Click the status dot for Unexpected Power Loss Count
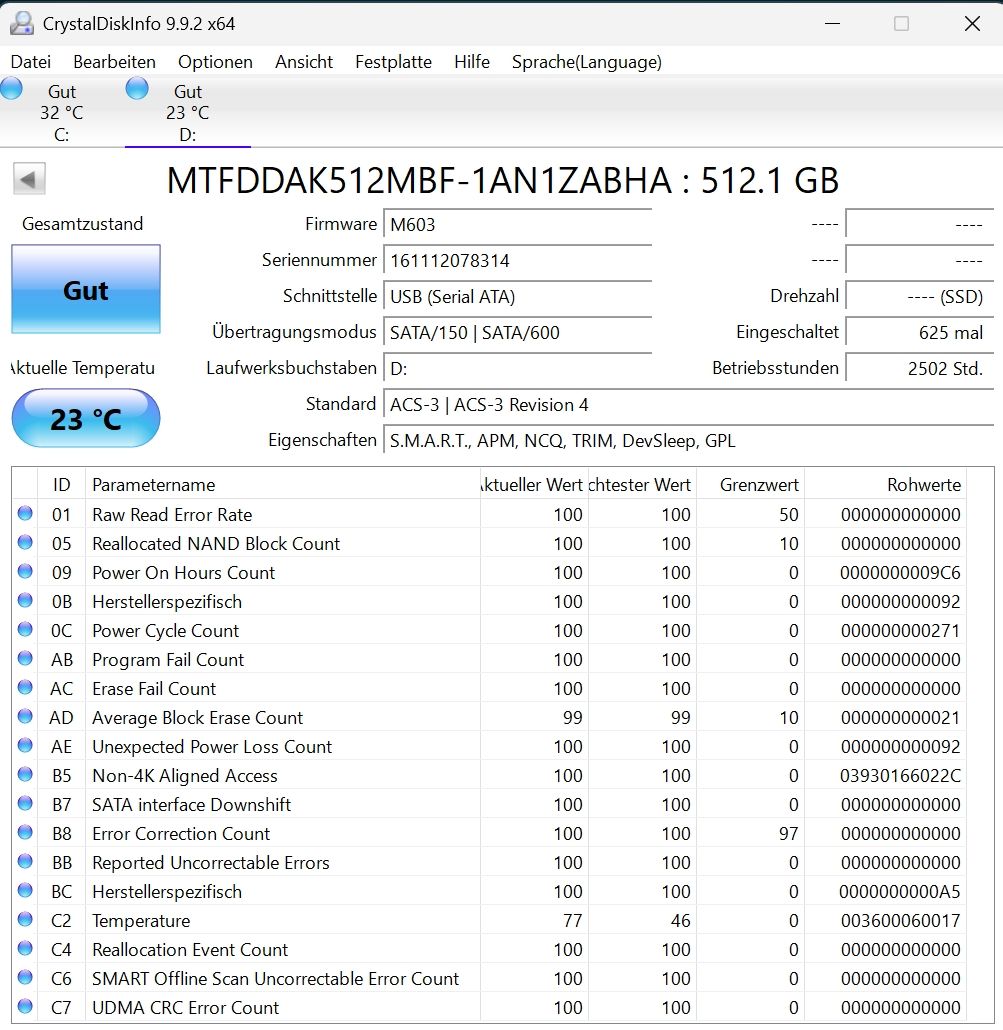The width and height of the screenshot is (1003, 1030). [25, 746]
